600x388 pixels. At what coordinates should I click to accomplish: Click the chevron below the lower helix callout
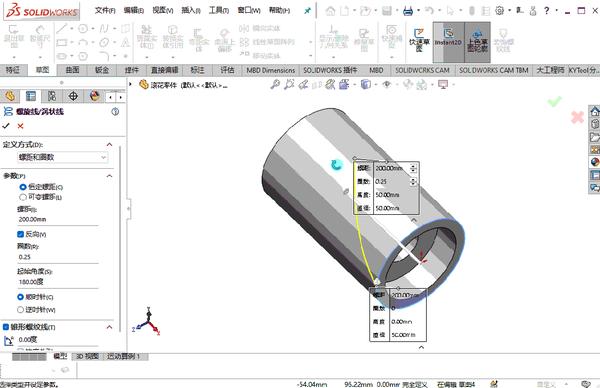point(421,347)
